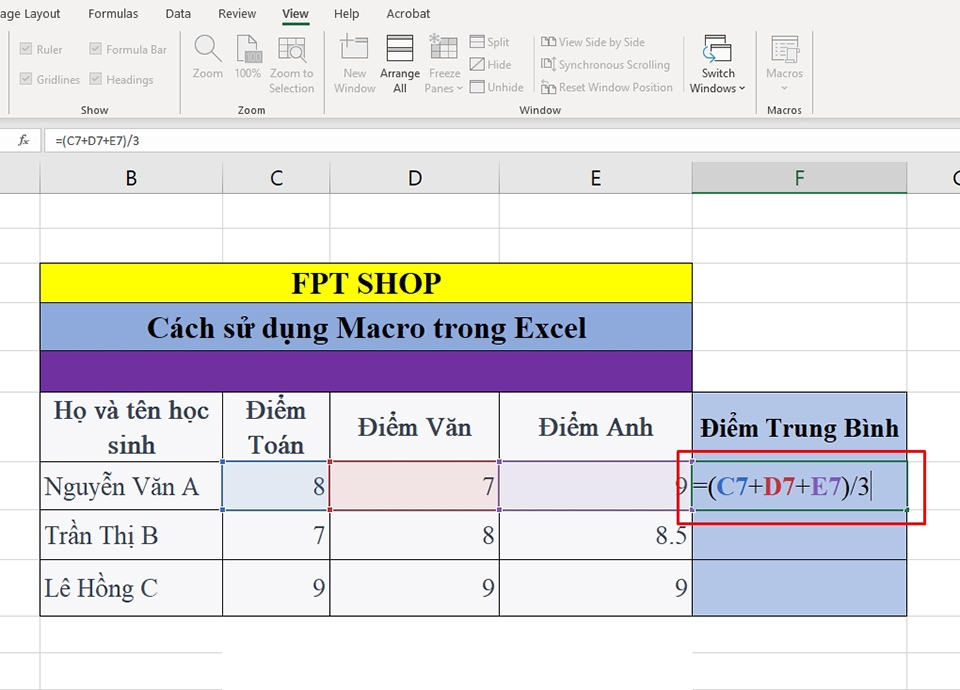Open the Switch Windows dropdown
This screenshot has height=690, width=960.
tap(718, 64)
